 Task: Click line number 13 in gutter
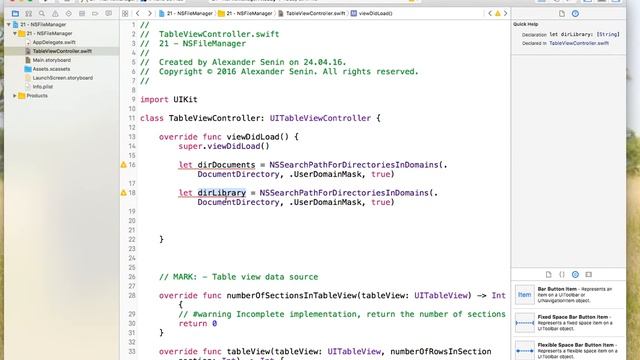coord(132,137)
